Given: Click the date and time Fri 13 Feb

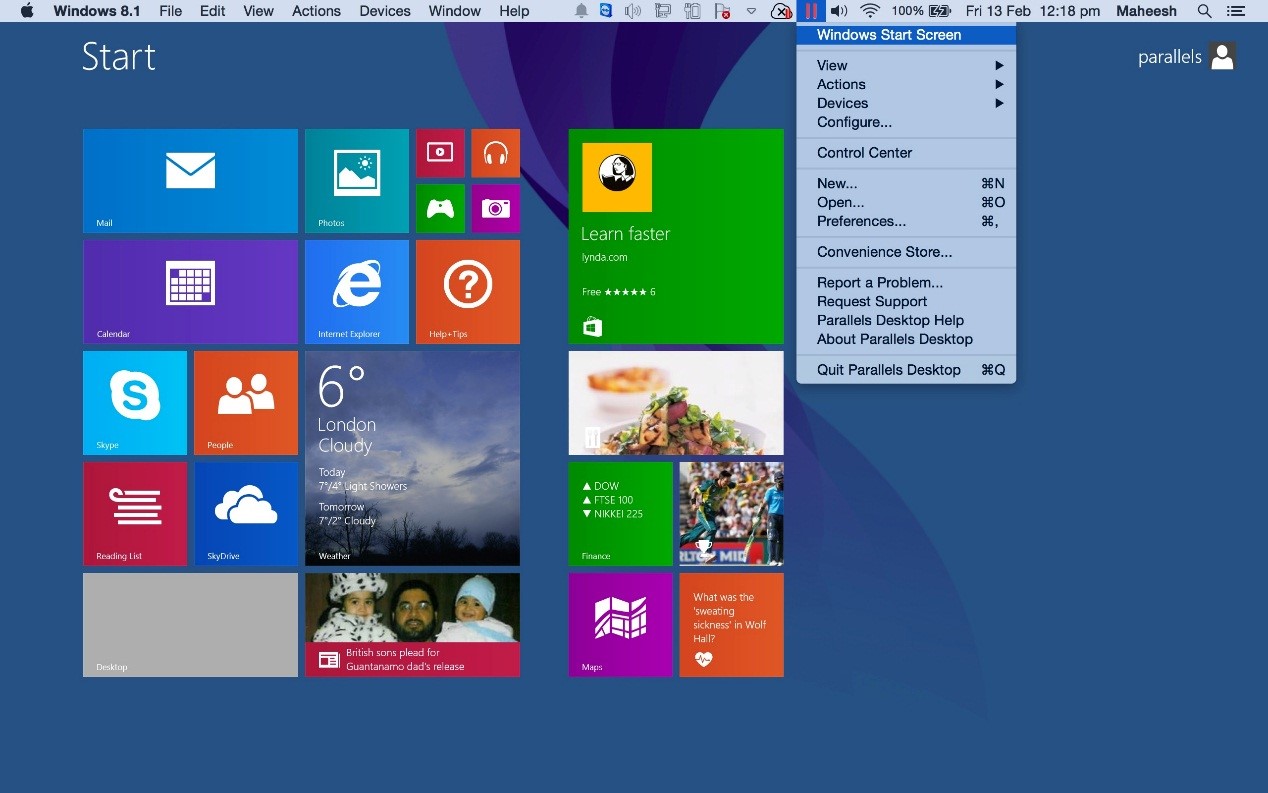Looking at the screenshot, I should click(1033, 11).
